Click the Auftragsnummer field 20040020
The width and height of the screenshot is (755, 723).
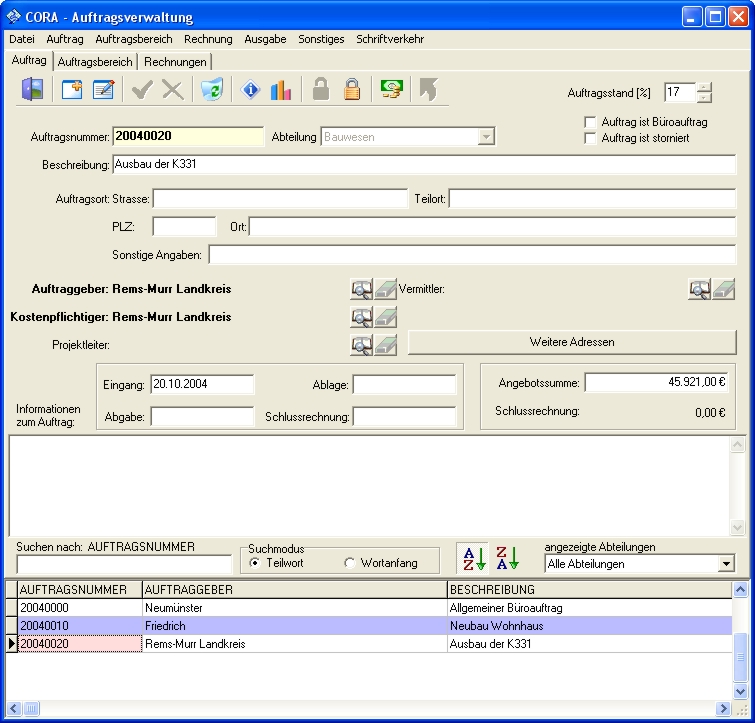[188, 136]
